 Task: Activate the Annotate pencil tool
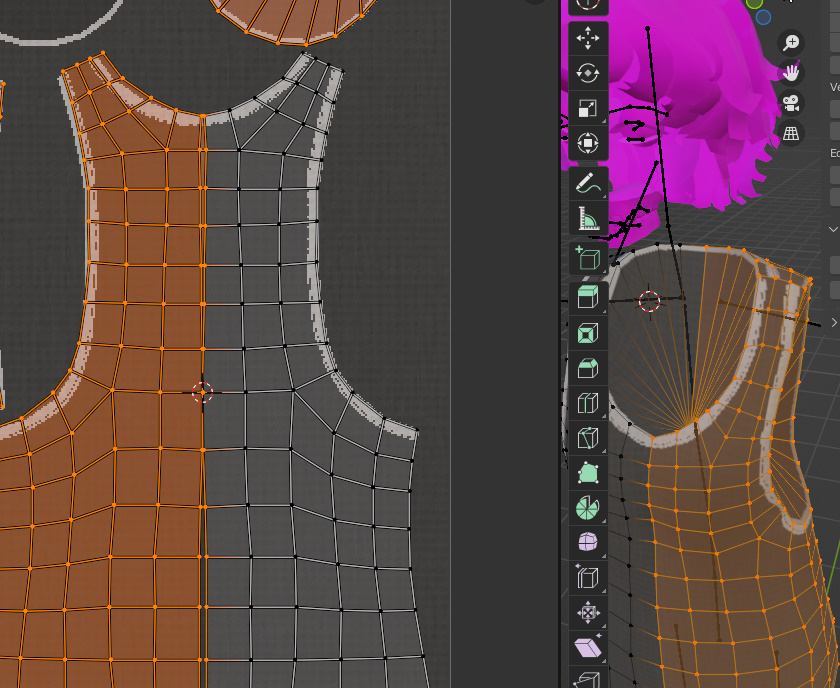pyautogui.click(x=588, y=184)
